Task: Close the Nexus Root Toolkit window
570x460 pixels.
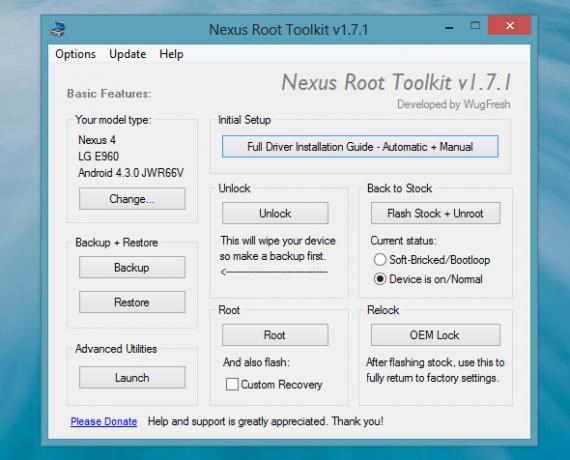Action: (510, 25)
